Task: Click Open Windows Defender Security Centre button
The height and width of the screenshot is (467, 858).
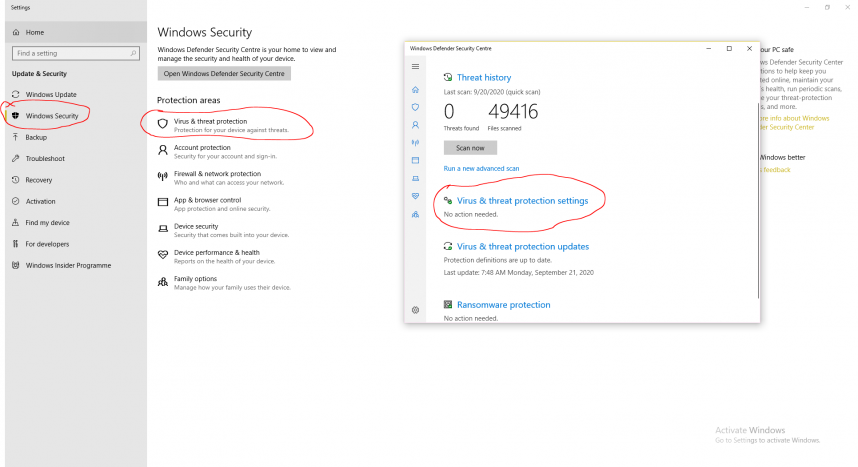Action: point(224,73)
